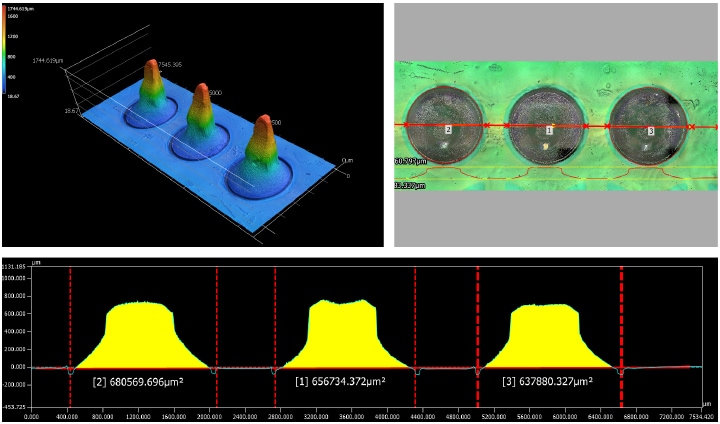Click the [3] 637880.327µm² area label
720x424 pixels.
546,381
